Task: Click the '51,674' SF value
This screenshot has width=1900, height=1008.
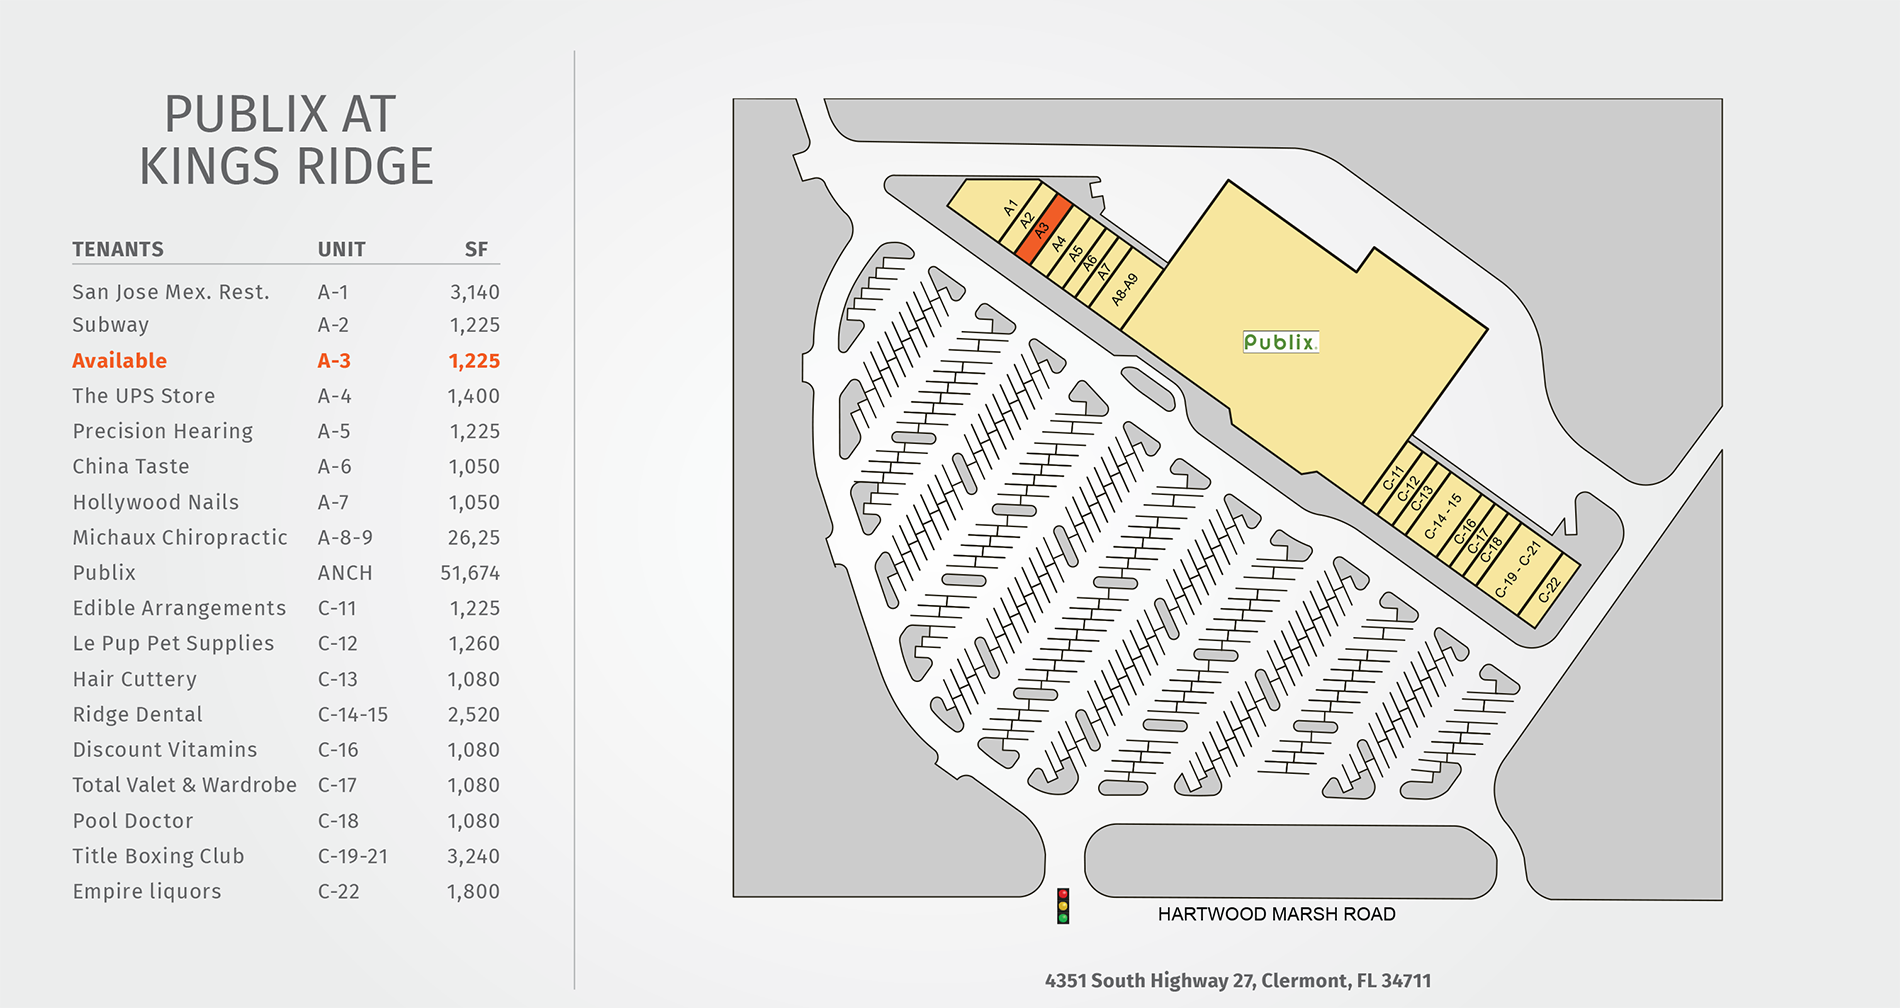Action: (470, 573)
